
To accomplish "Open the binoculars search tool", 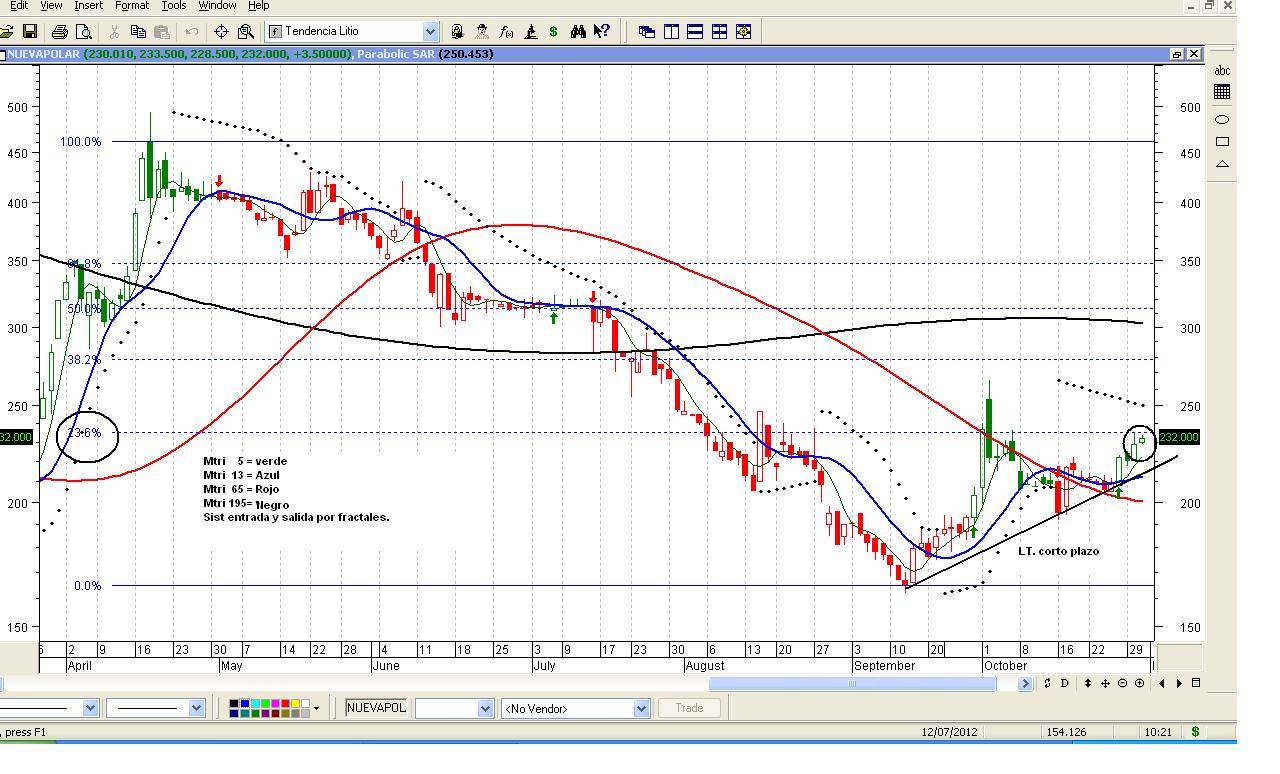I will tap(578, 32).
